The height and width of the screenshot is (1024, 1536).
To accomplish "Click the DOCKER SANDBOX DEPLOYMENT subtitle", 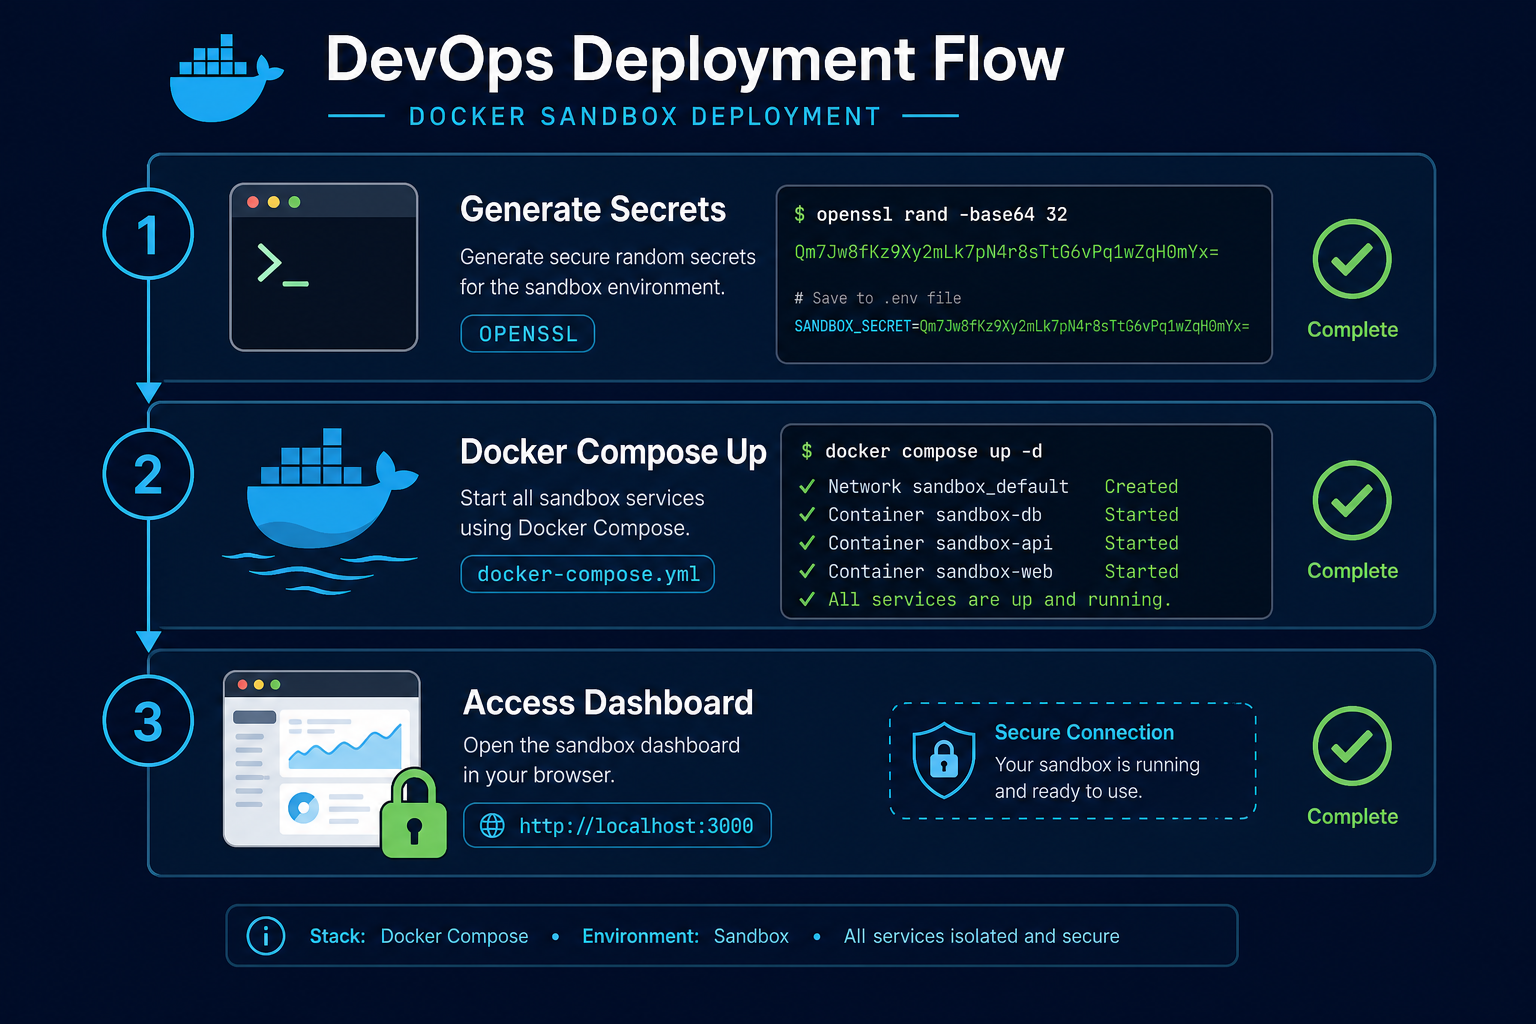I will coord(645,117).
